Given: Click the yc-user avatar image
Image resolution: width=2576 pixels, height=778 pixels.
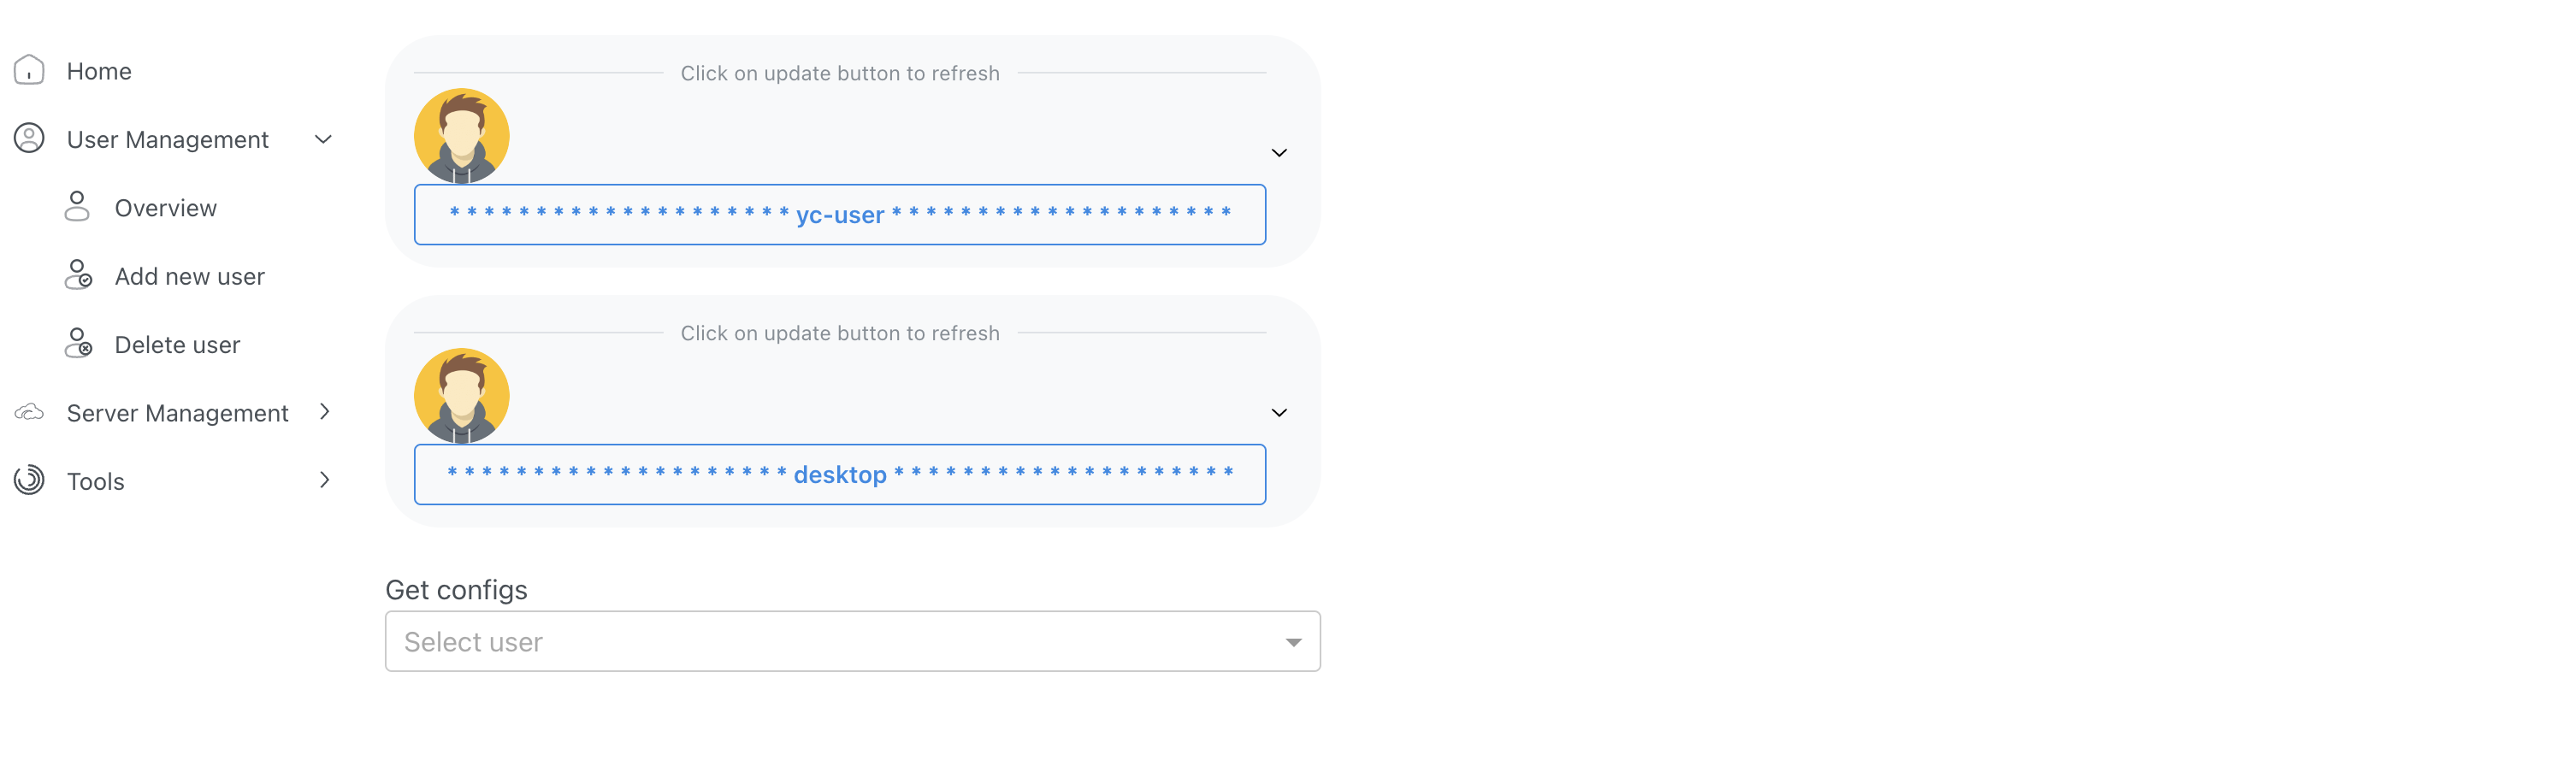Looking at the screenshot, I should click(x=461, y=136).
